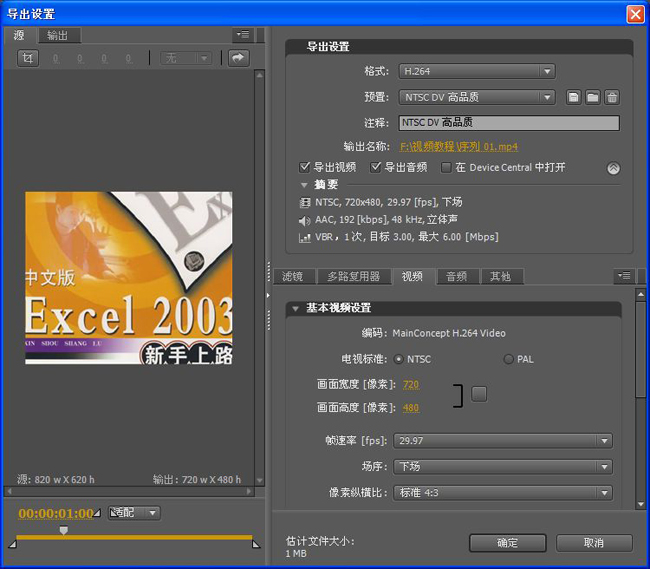Click the curved arrow icon in source toolbar

pos(238,58)
